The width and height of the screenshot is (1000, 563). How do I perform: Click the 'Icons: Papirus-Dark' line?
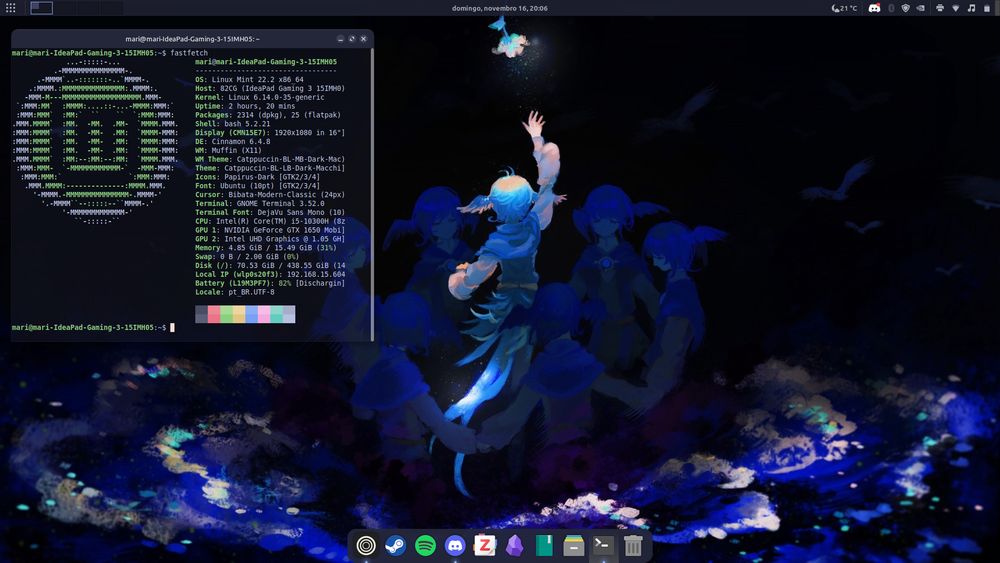(258, 177)
